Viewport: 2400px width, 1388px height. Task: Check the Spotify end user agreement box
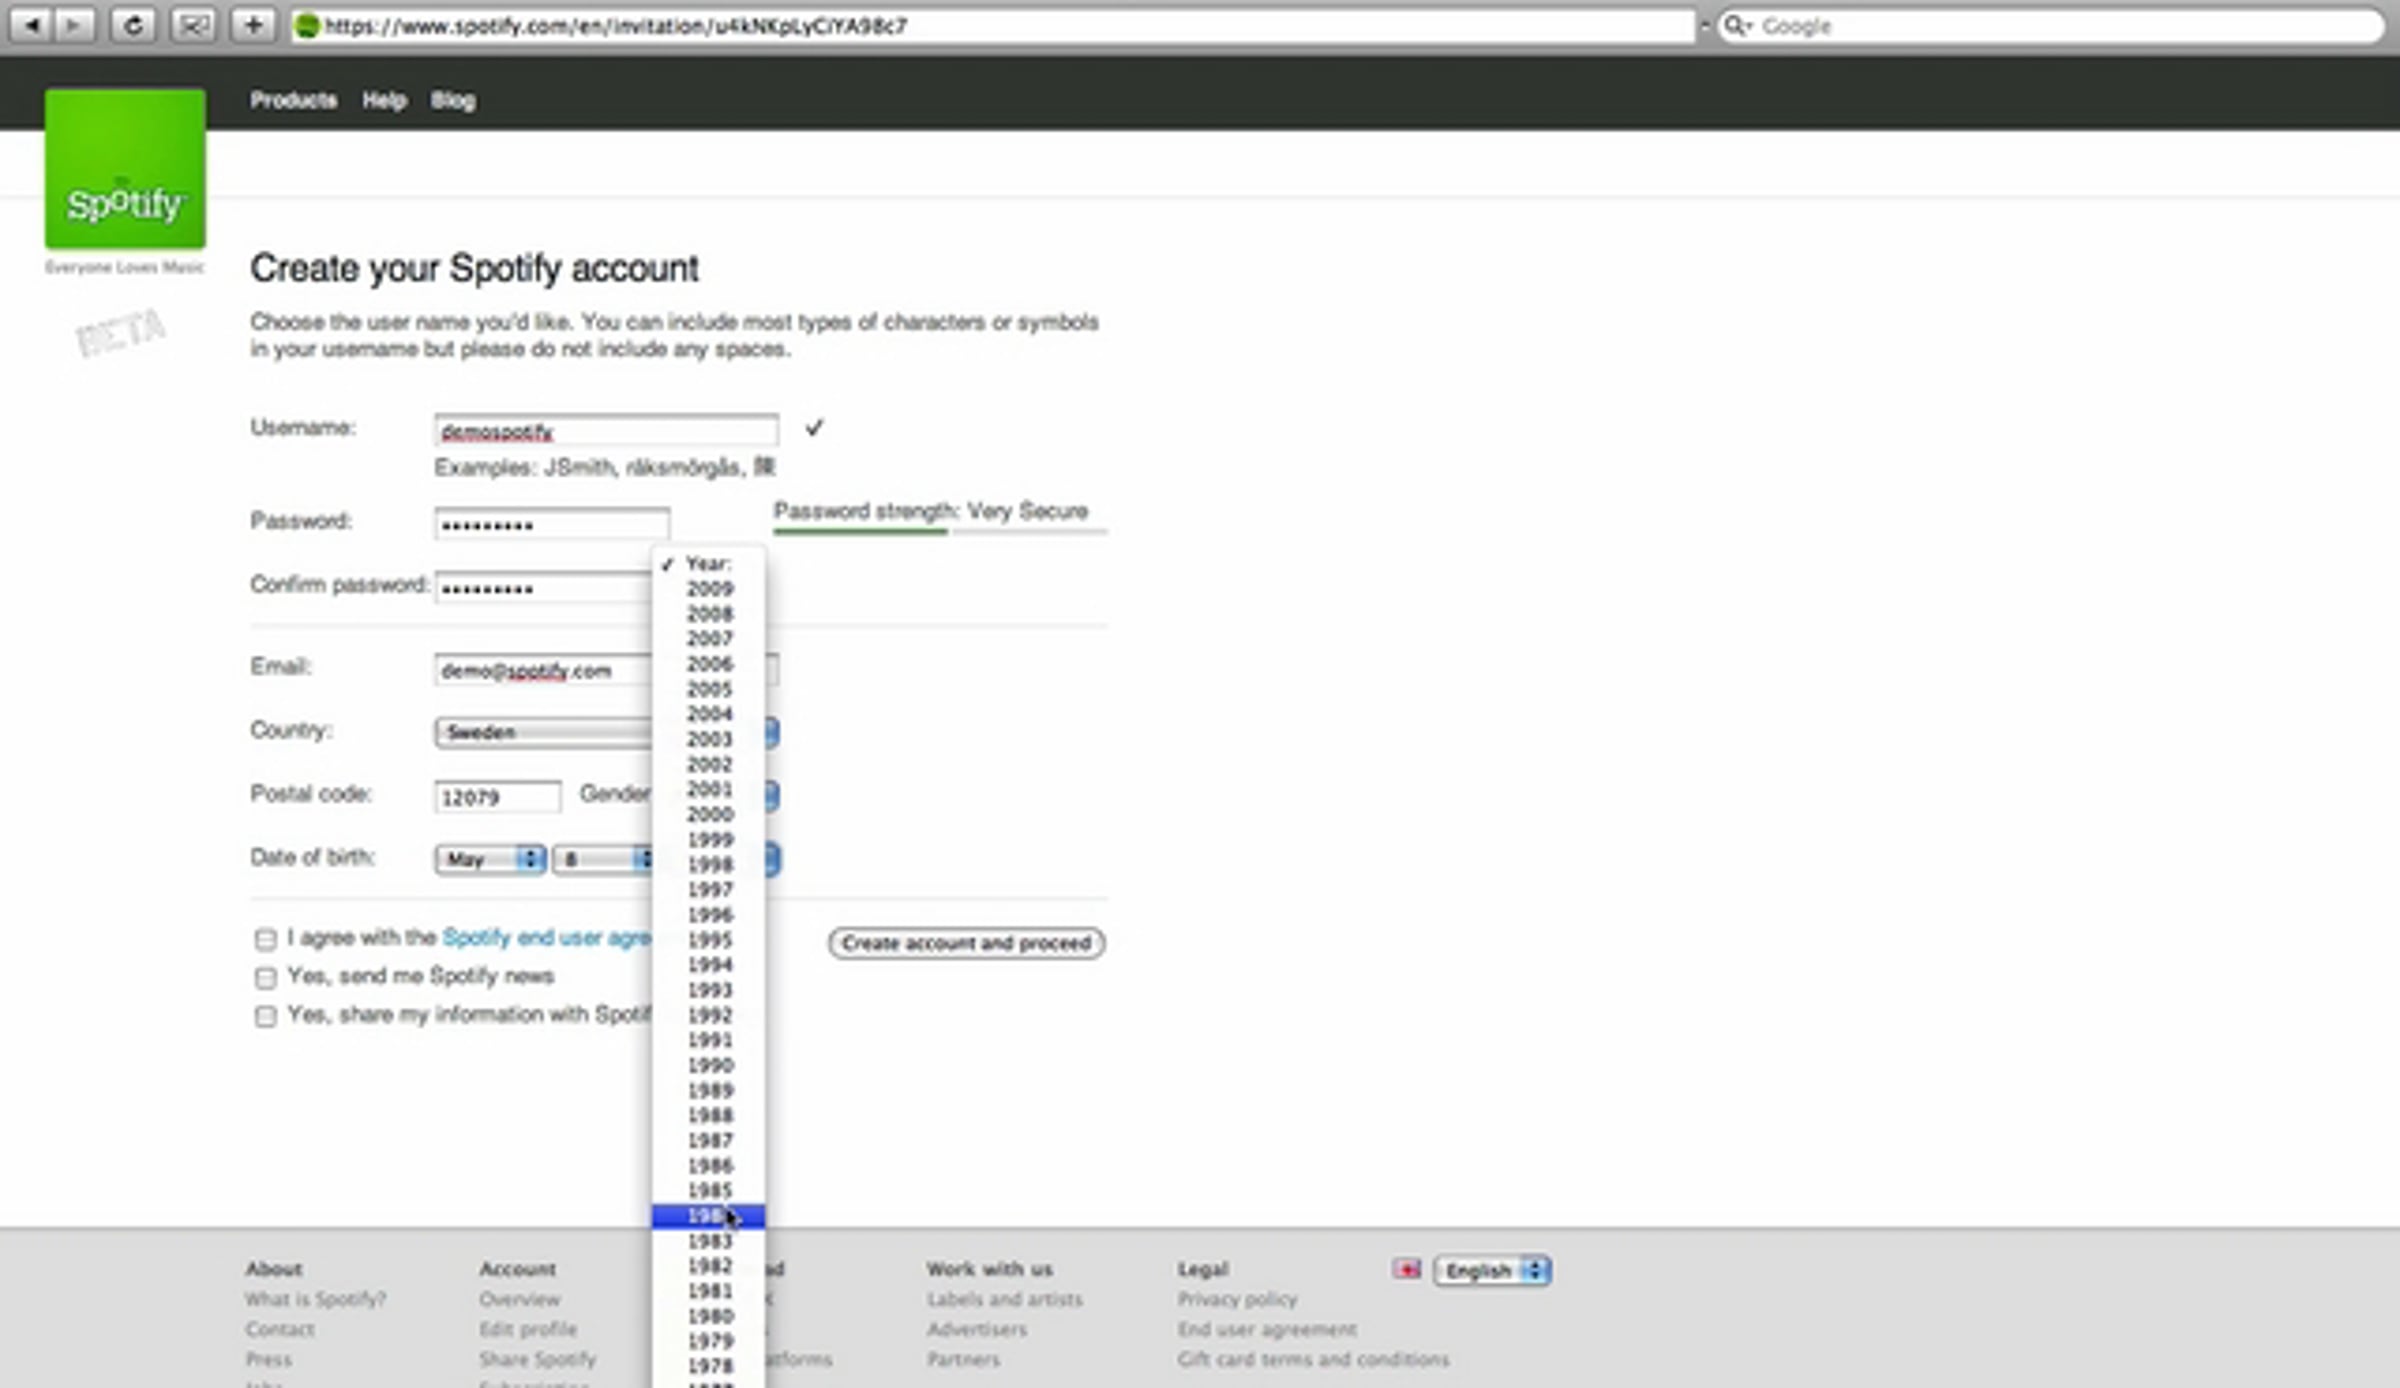[x=265, y=939]
